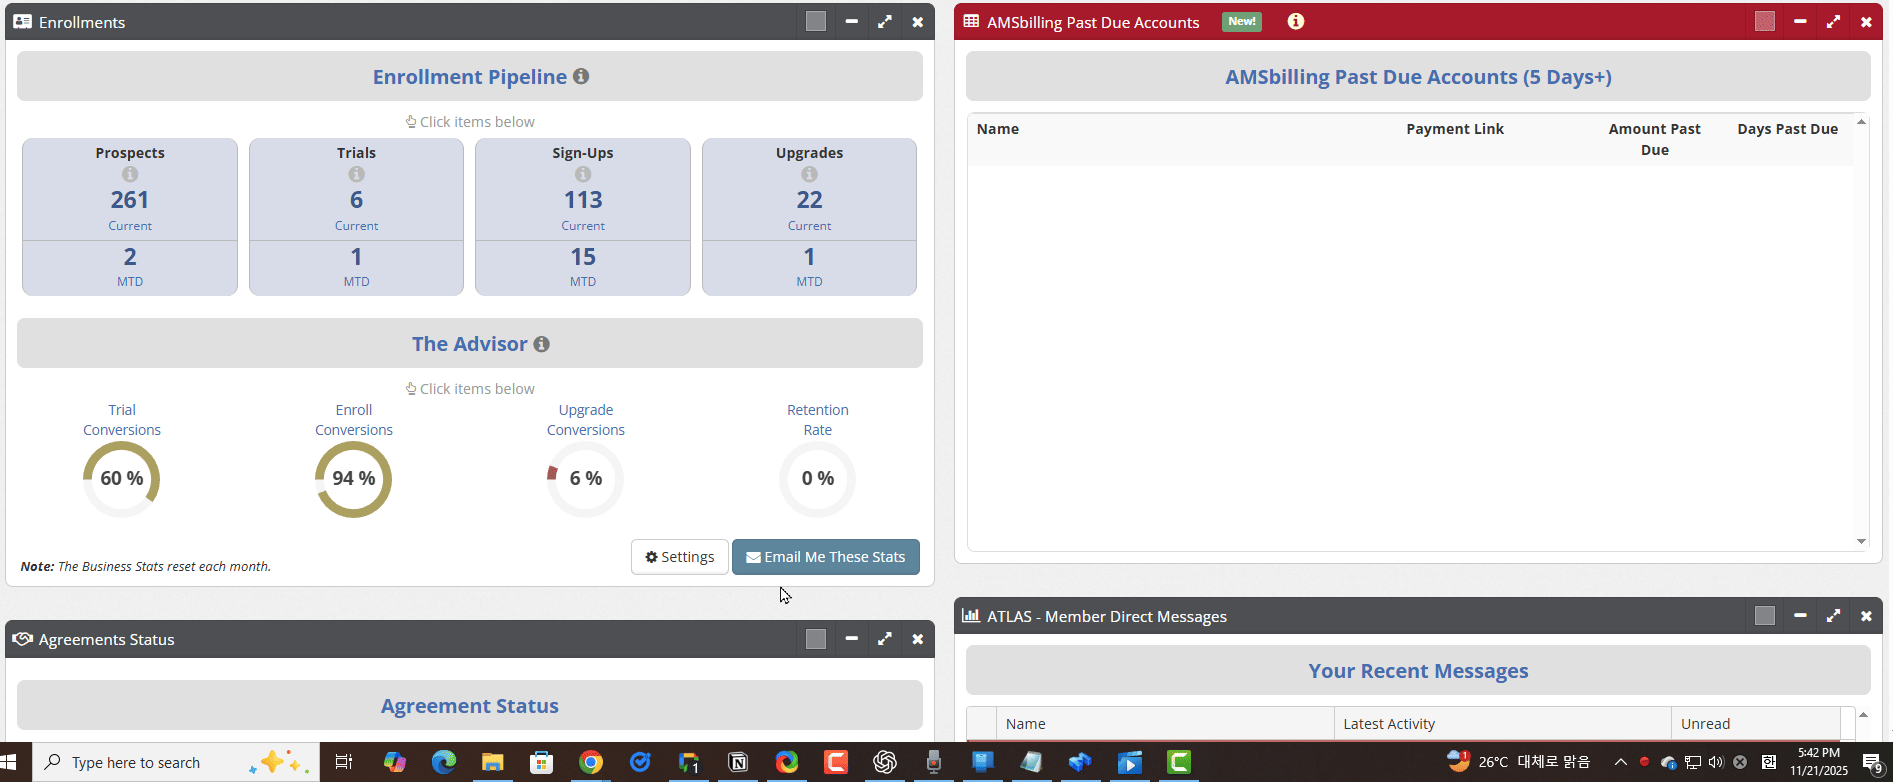
Task: Click info icon beside The Advisor heading
Action: pos(542,344)
